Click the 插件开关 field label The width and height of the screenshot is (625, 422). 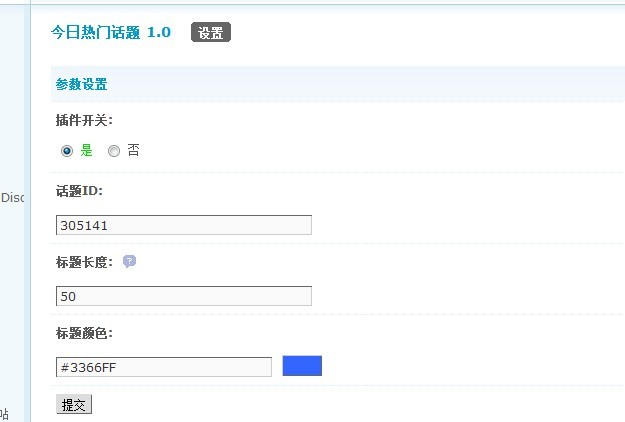point(84,120)
